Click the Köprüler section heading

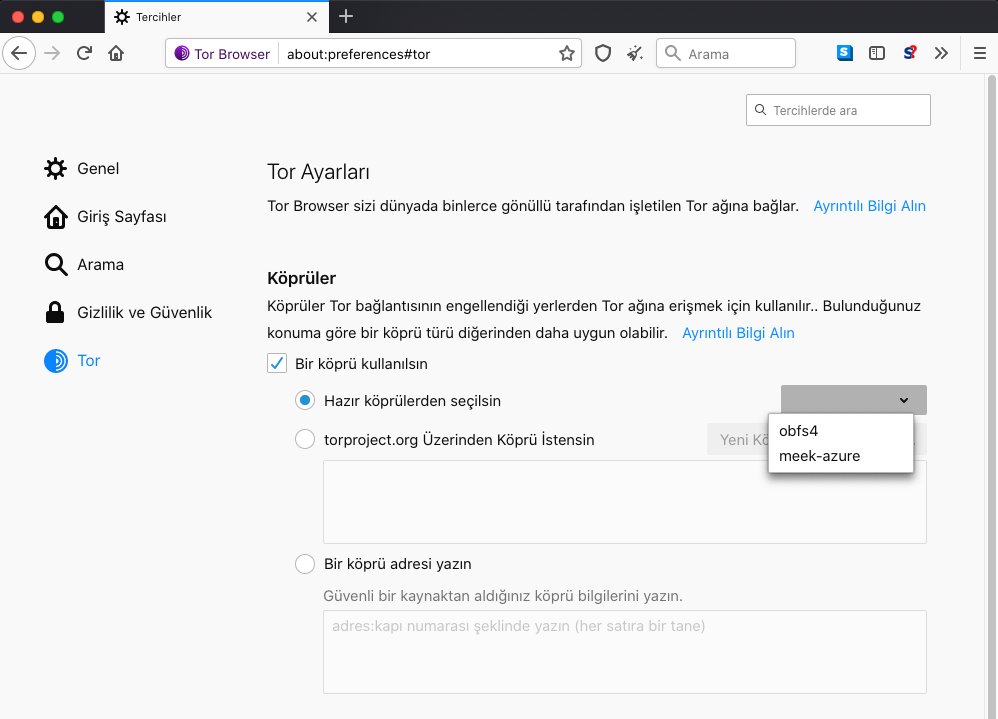coord(302,278)
